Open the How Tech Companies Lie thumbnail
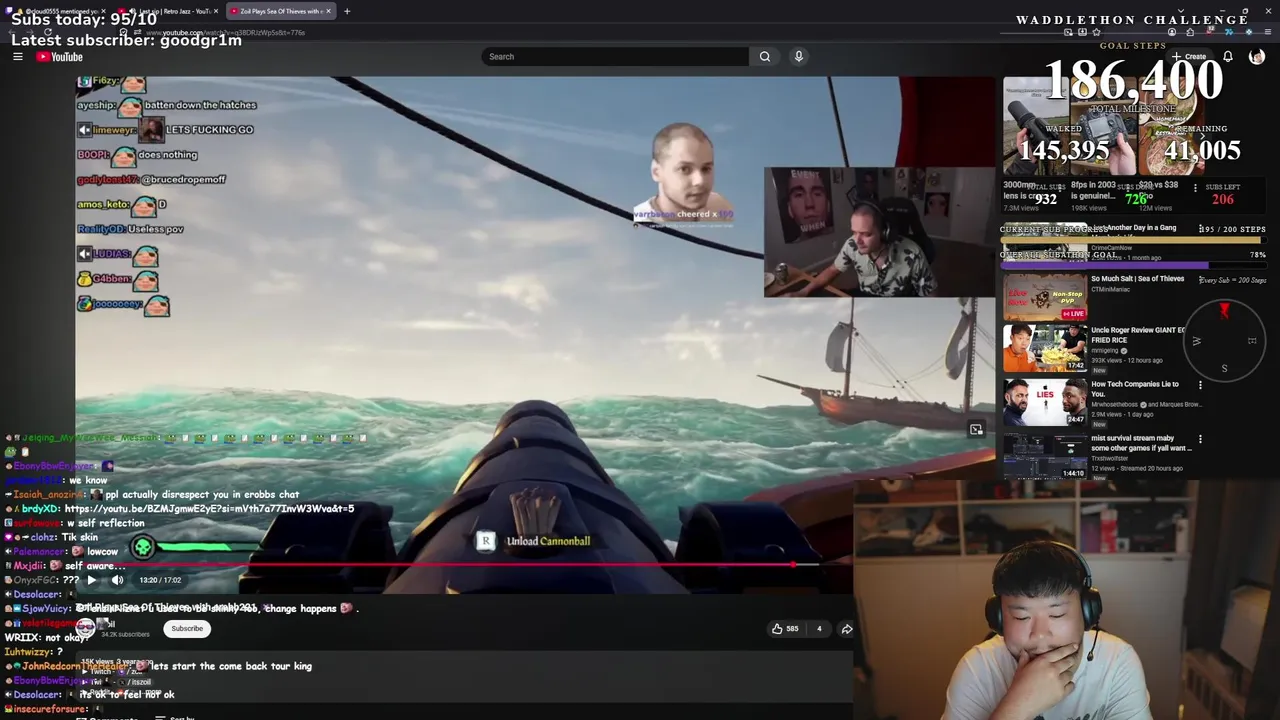Image resolution: width=1280 pixels, height=720 pixels. 1045,401
